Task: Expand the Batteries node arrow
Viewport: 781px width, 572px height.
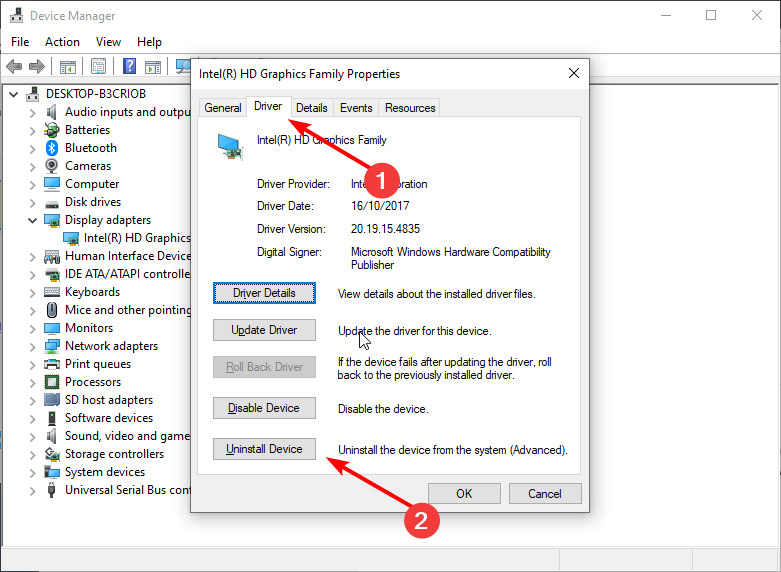Action: 32,131
